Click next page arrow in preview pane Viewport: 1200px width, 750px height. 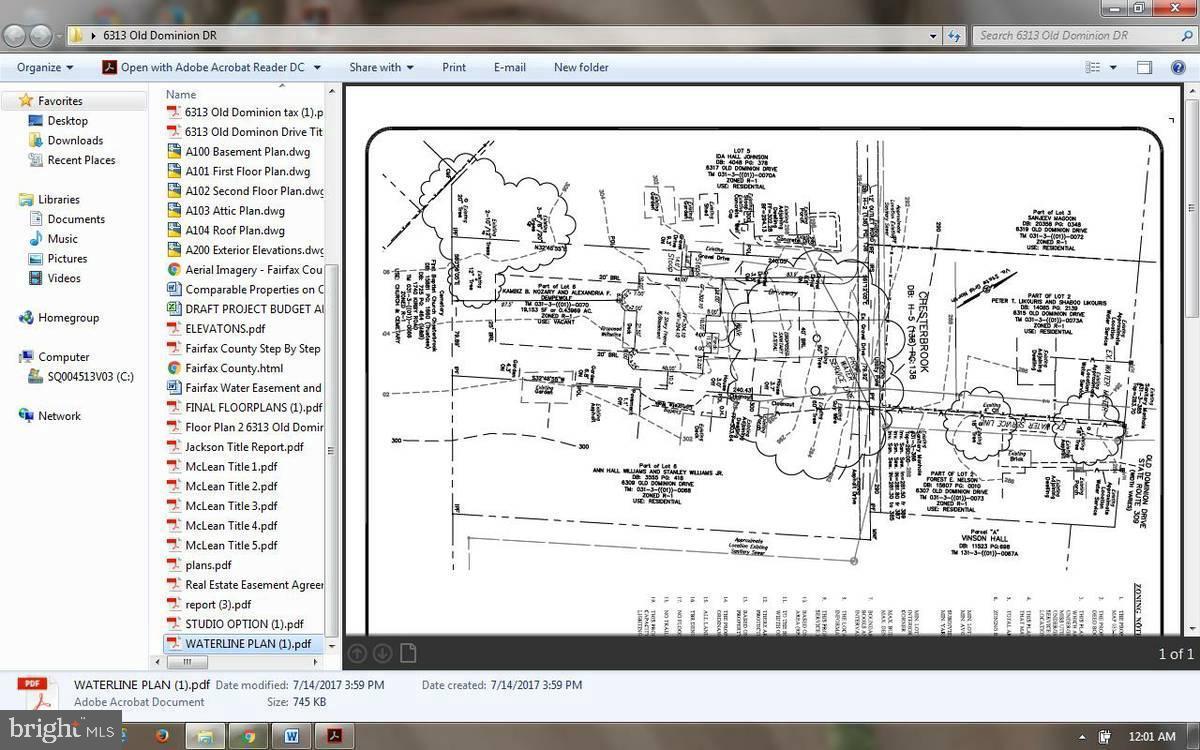point(382,653)
